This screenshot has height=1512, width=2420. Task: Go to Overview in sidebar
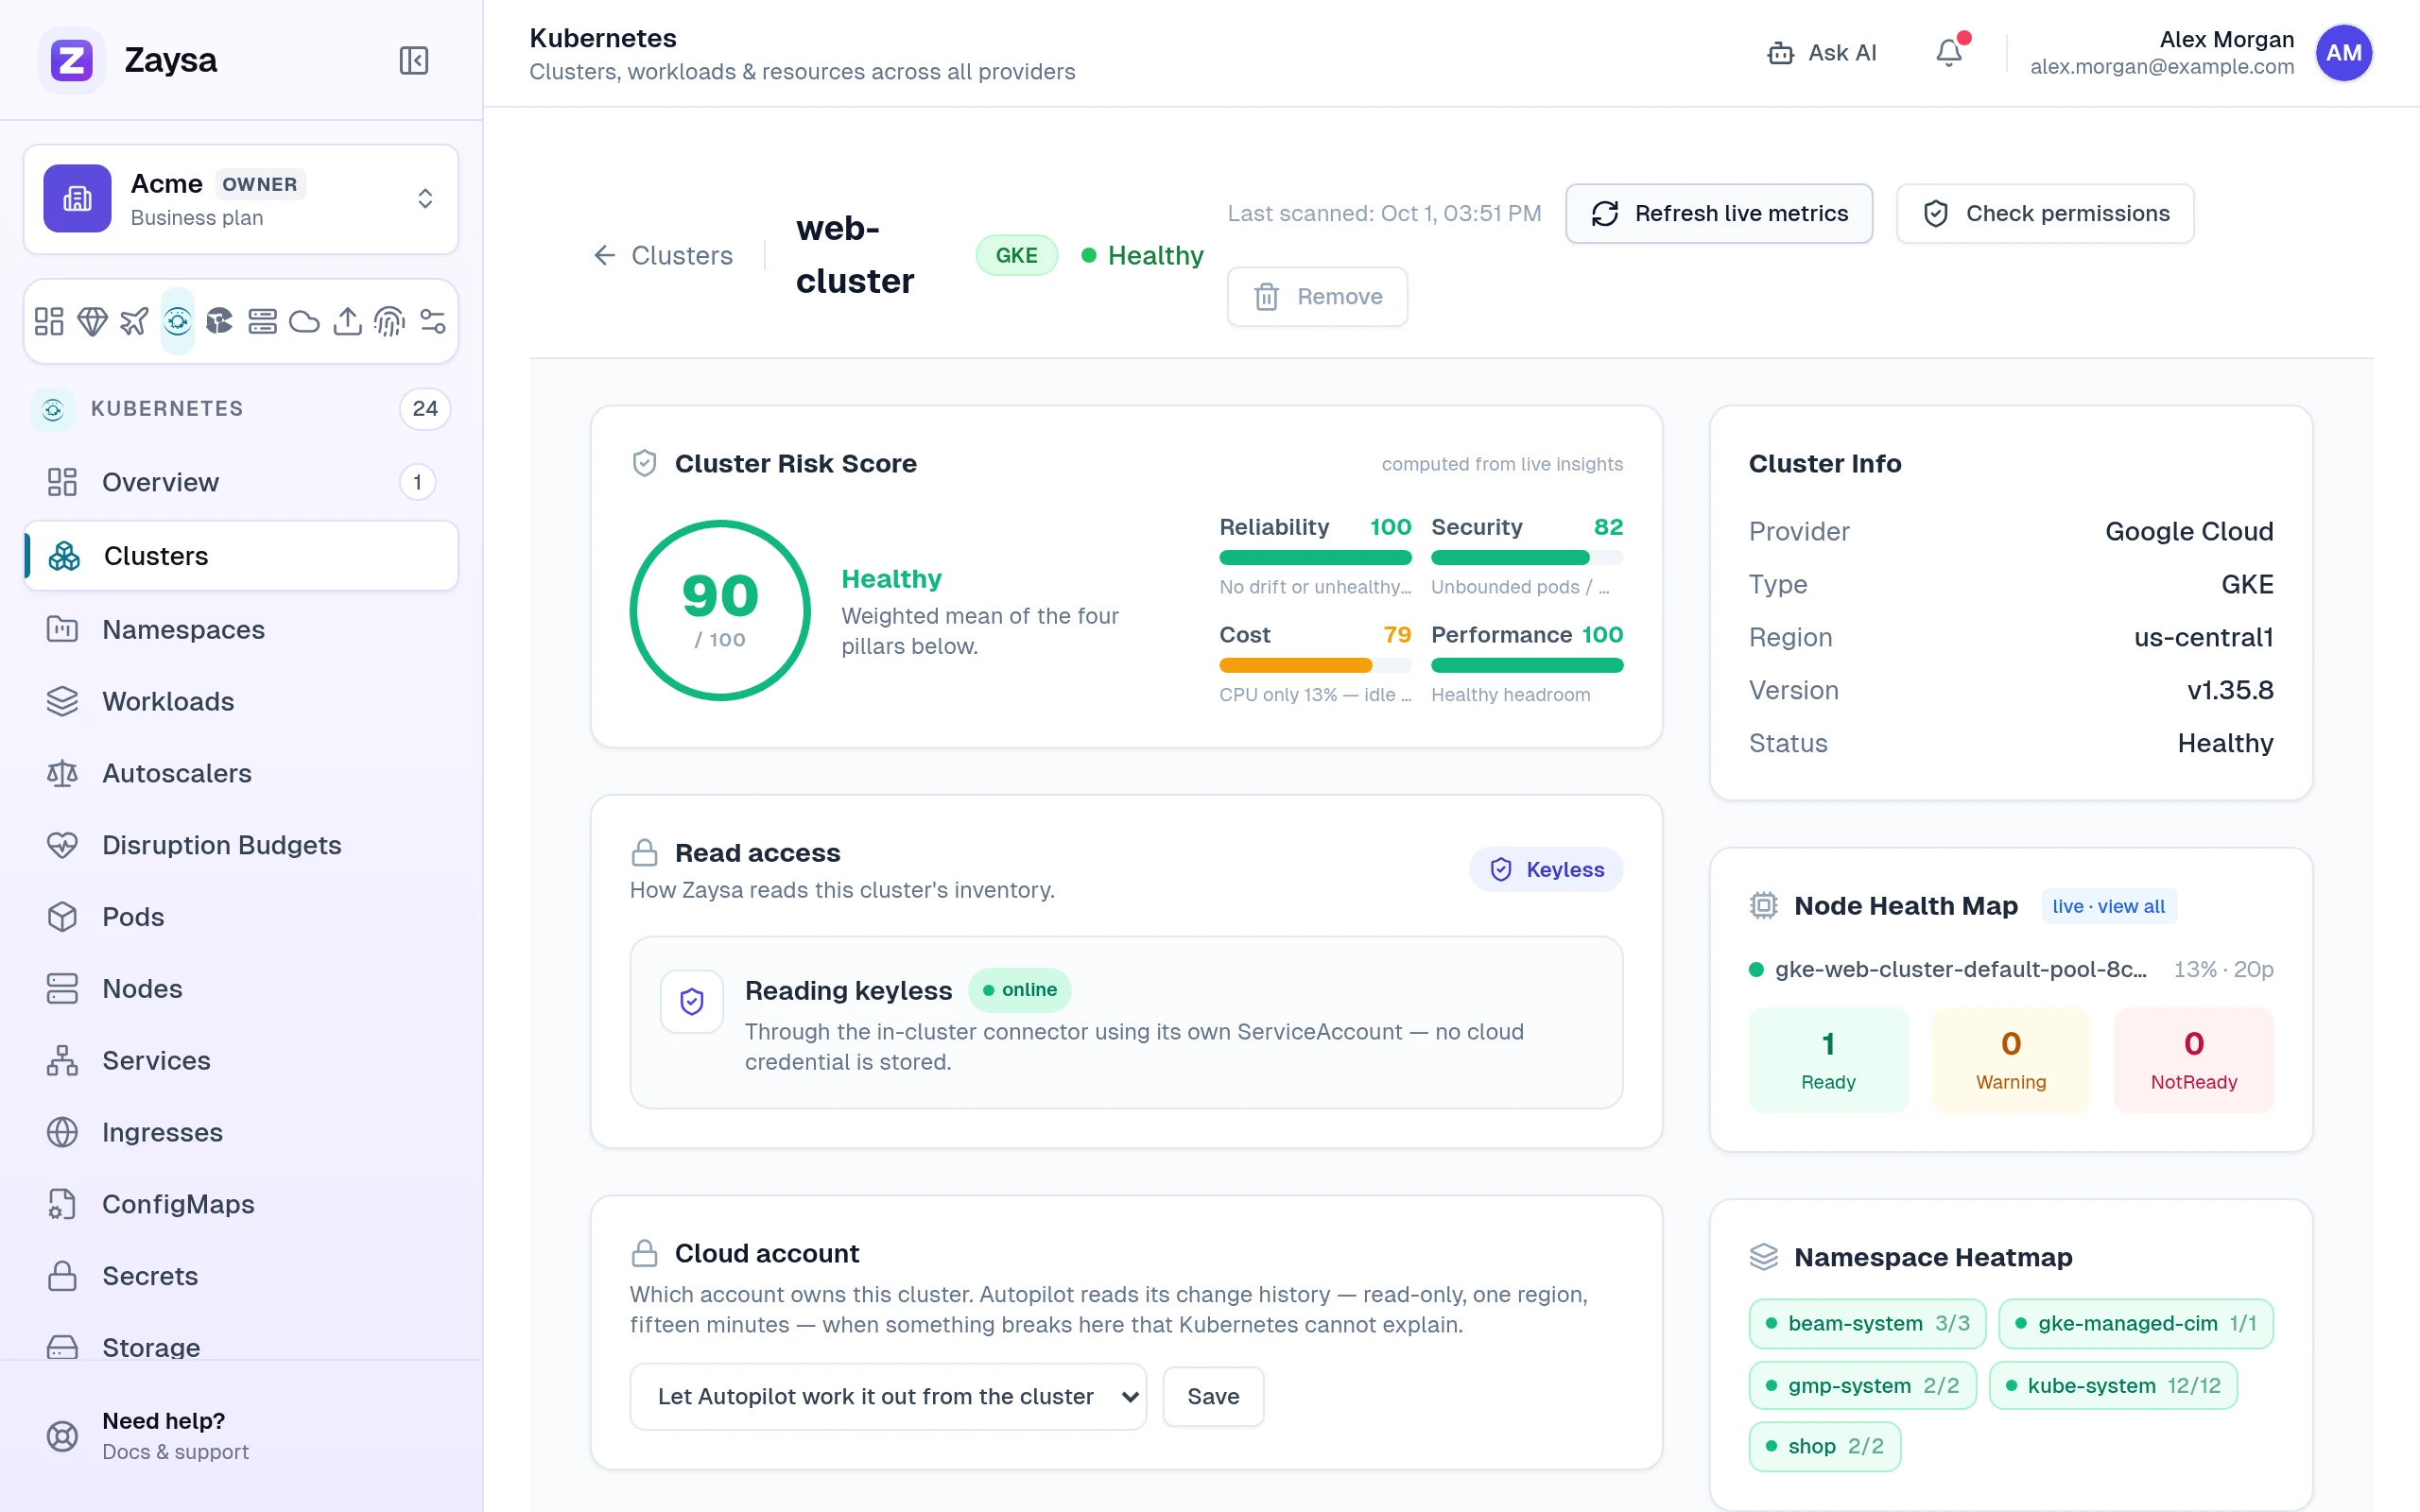(x=241, y=482)
